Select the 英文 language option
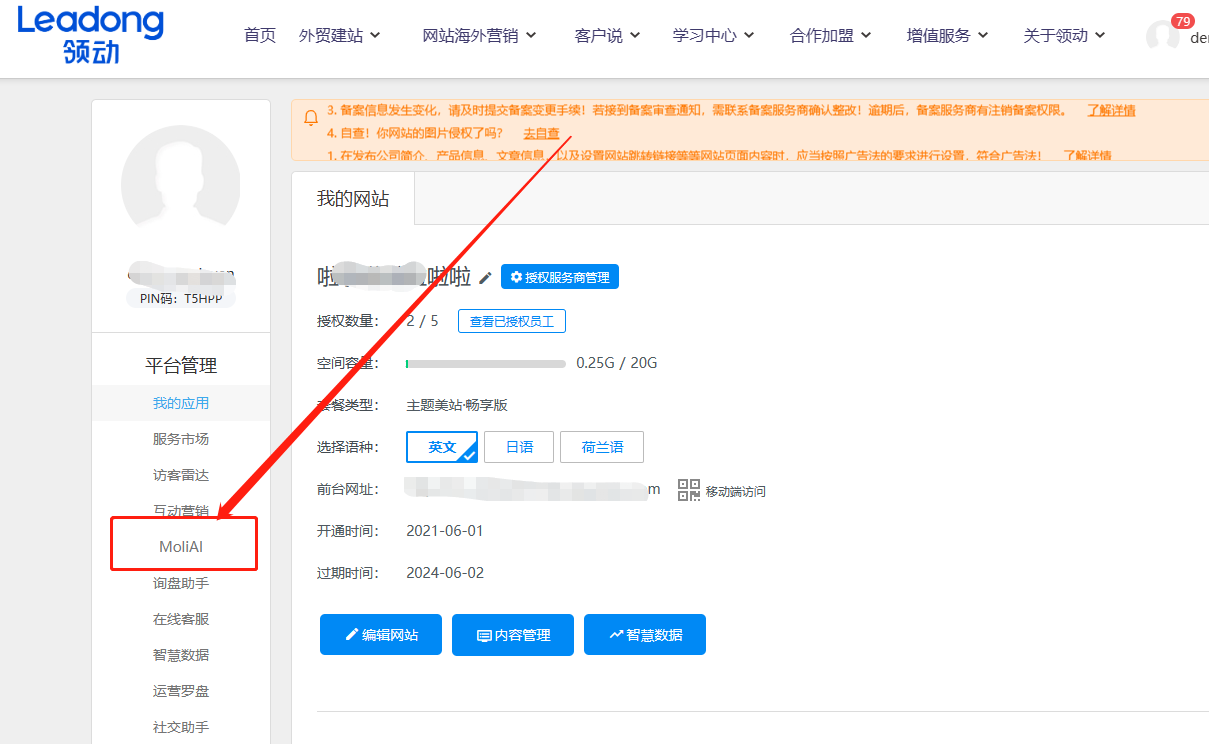Image resolution: width=1209 pixels, height=744 pixels. coord(442,447)
